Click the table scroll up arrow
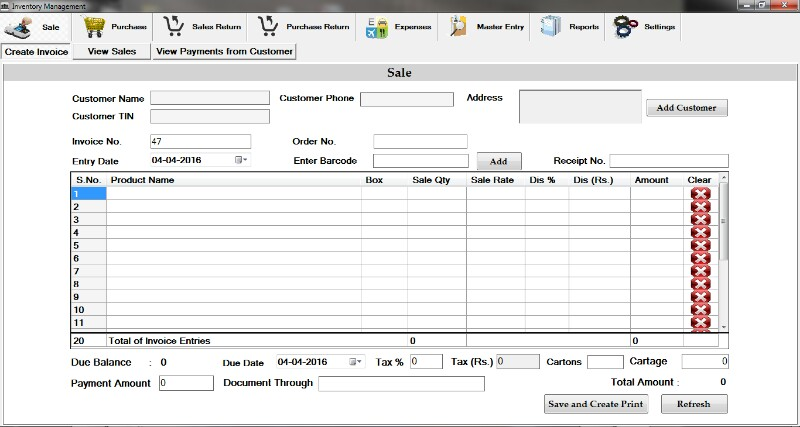This screenshot has width=800, height=427. point(723,178)
